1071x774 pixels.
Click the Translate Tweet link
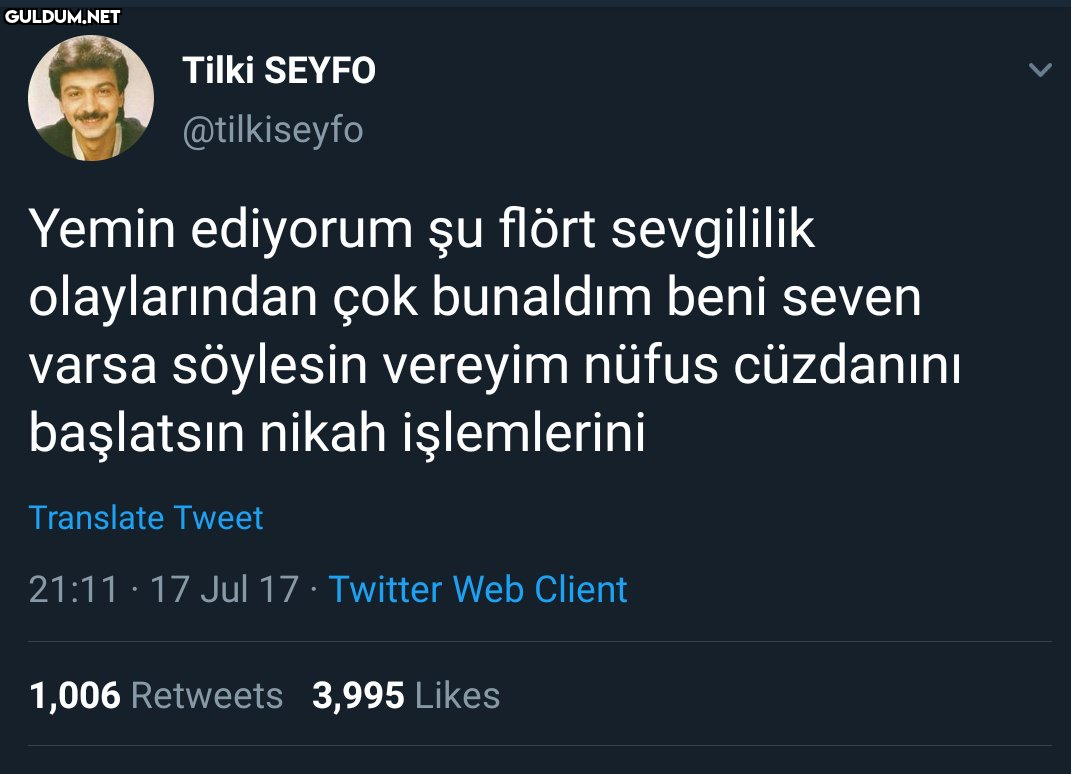[x=146, y=518]
